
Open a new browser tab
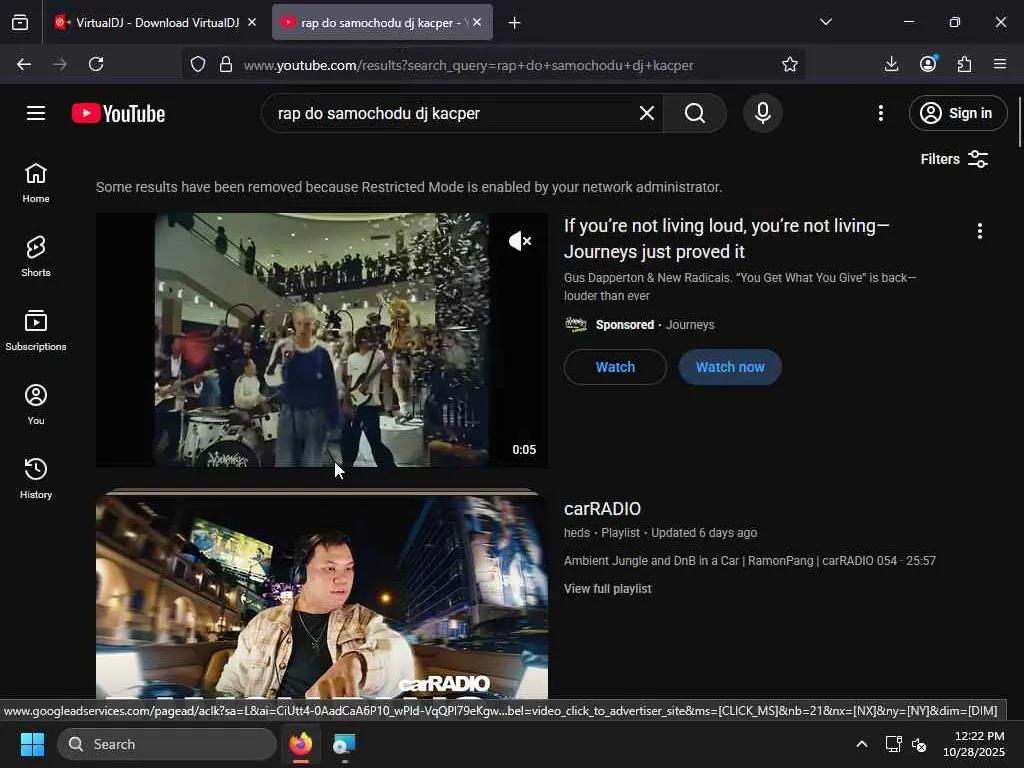[515, 23]
